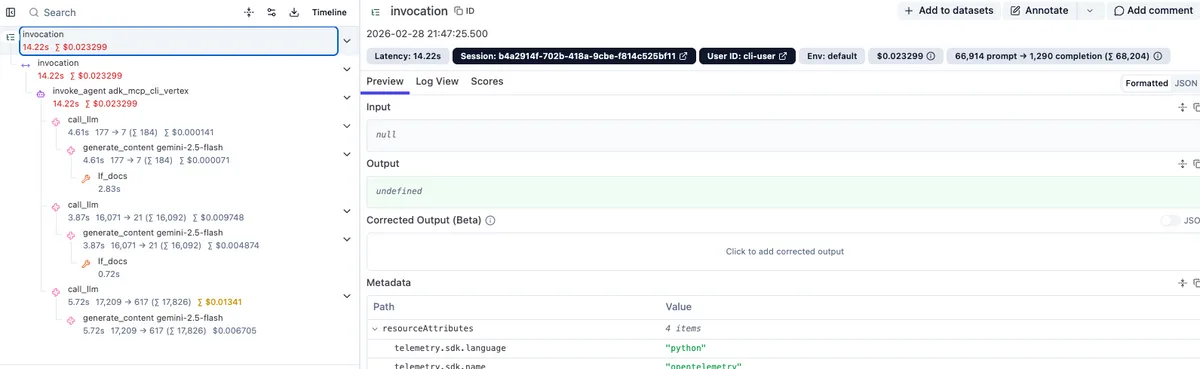Collapse the call_llm 5.72s chevron

pyautogui.click(x=346, y=295)
